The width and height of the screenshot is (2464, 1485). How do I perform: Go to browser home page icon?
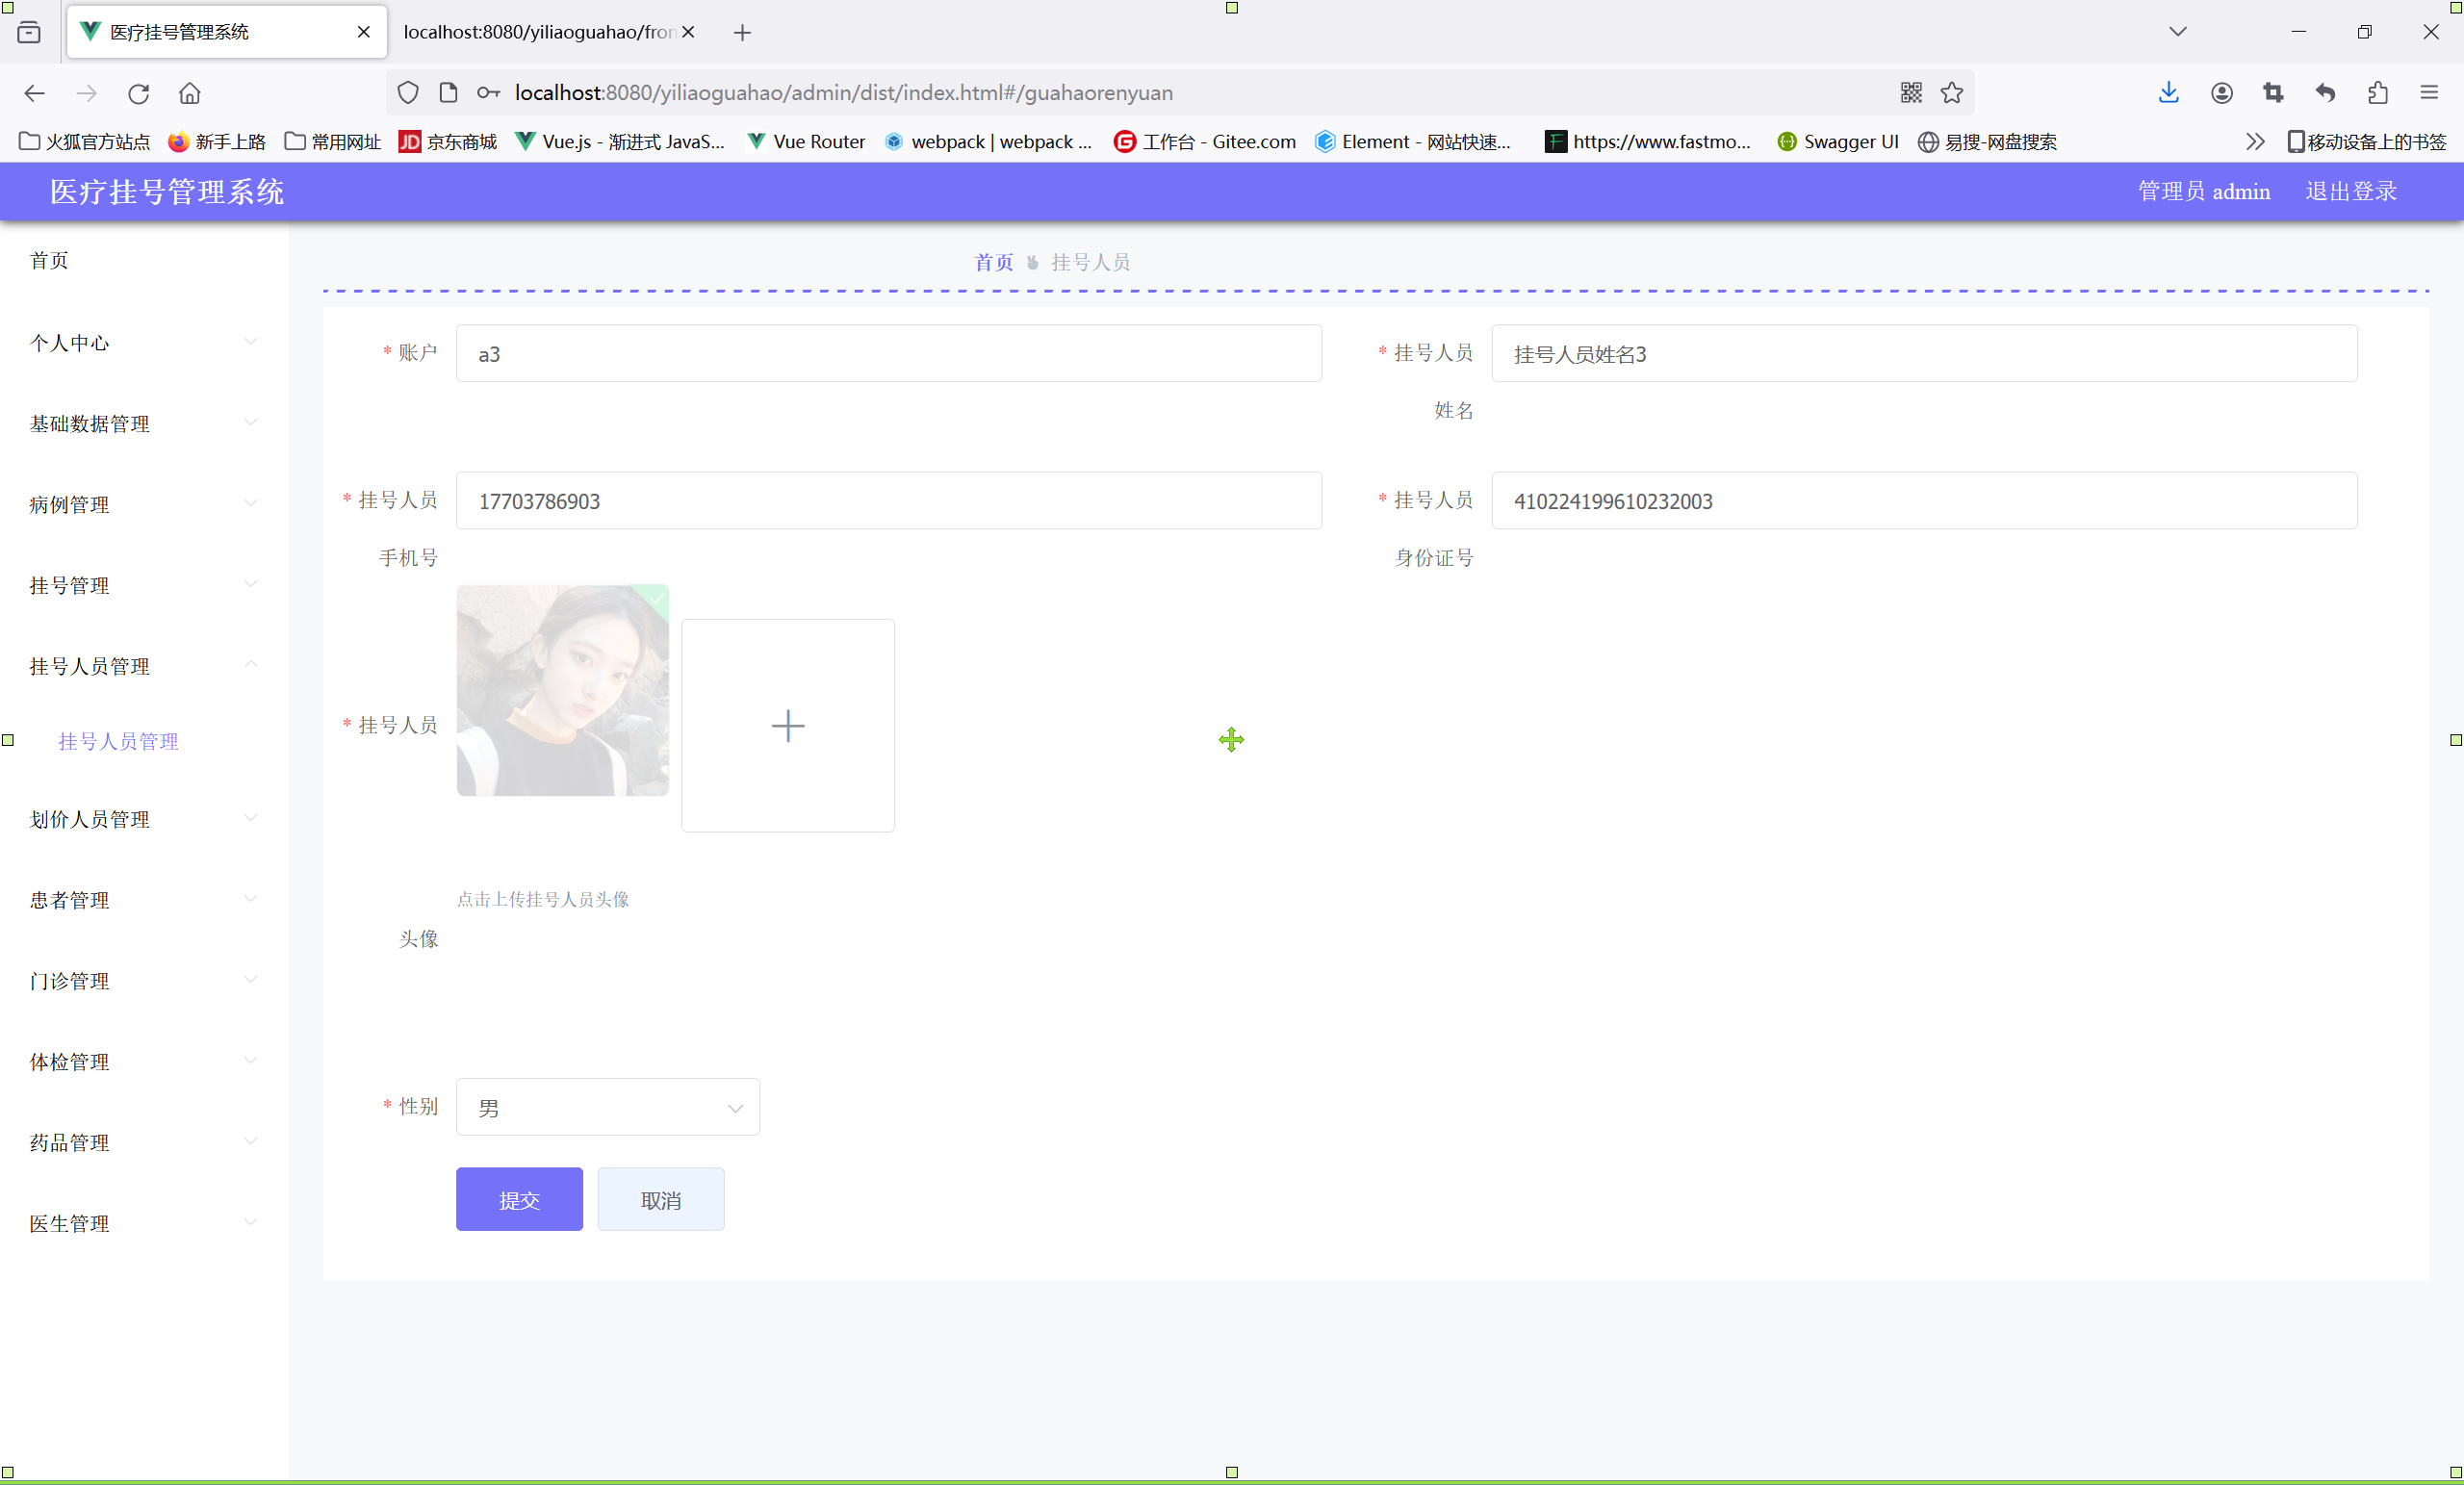pos(190,93)
